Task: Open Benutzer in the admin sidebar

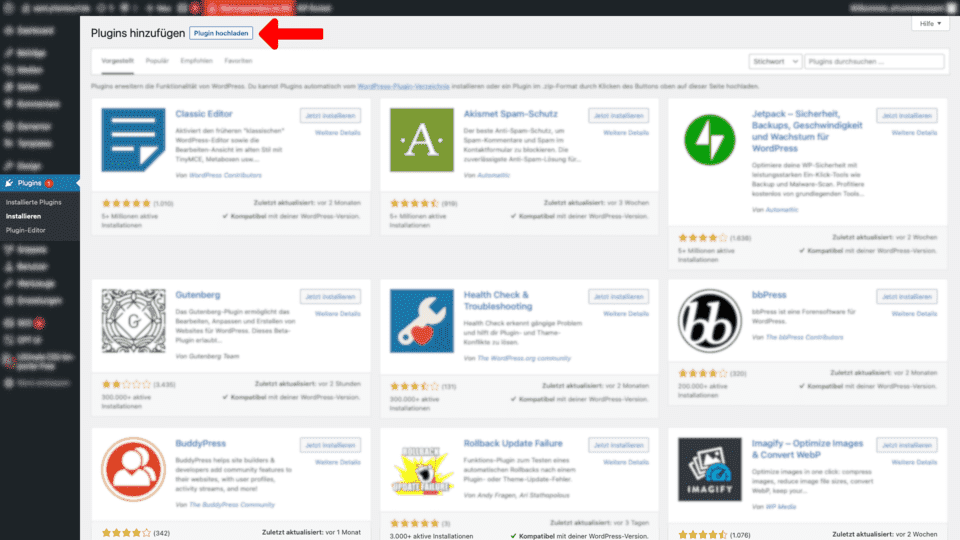Action: coord(32,266)
